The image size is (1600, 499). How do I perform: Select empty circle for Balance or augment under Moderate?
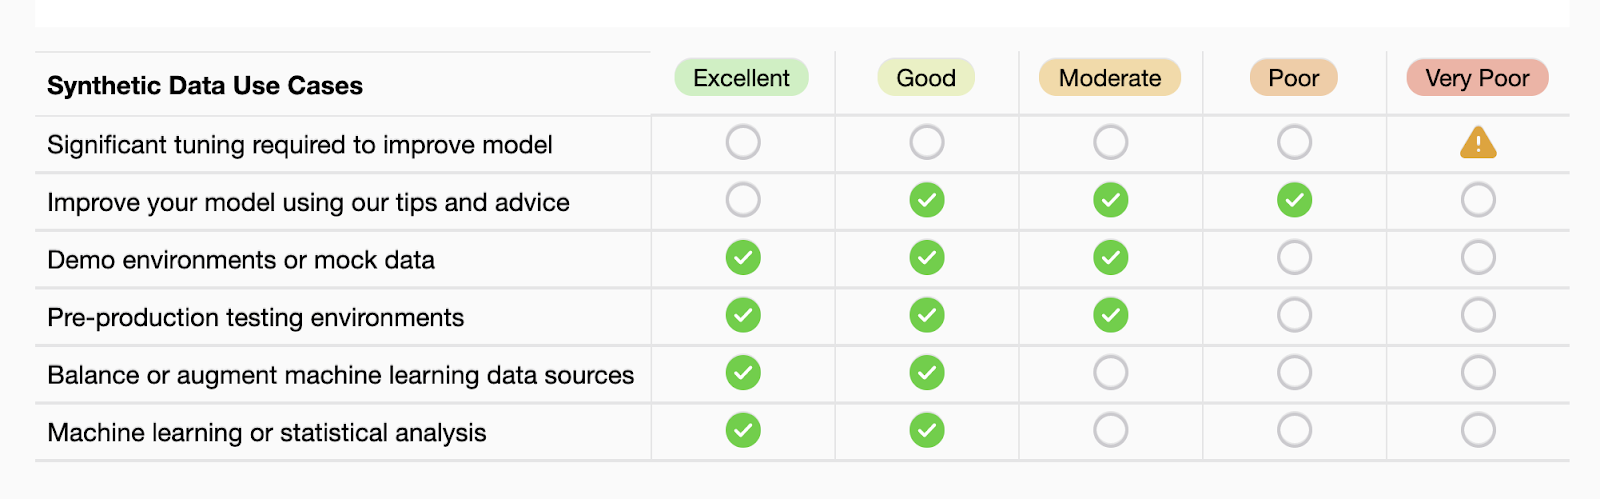coord(1110,373)
